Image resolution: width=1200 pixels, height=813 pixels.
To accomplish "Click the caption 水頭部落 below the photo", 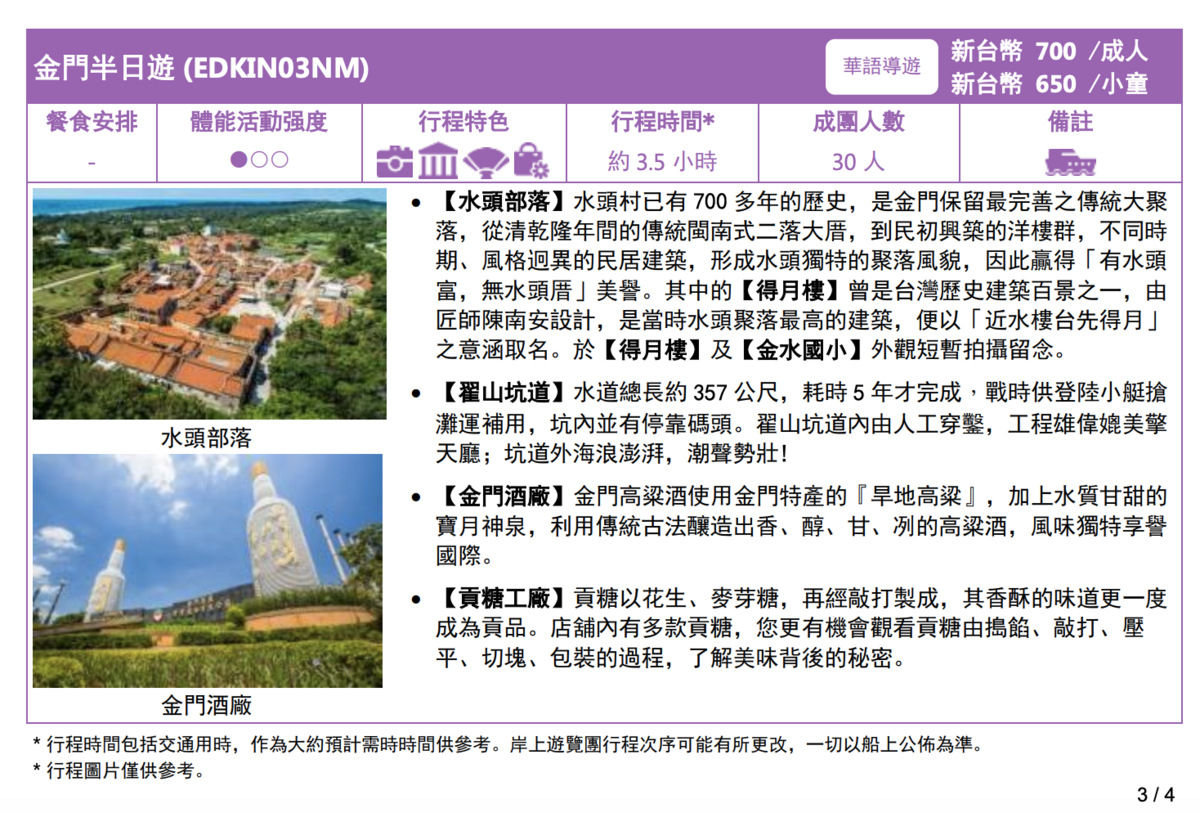I will click(x=206, y=438).
